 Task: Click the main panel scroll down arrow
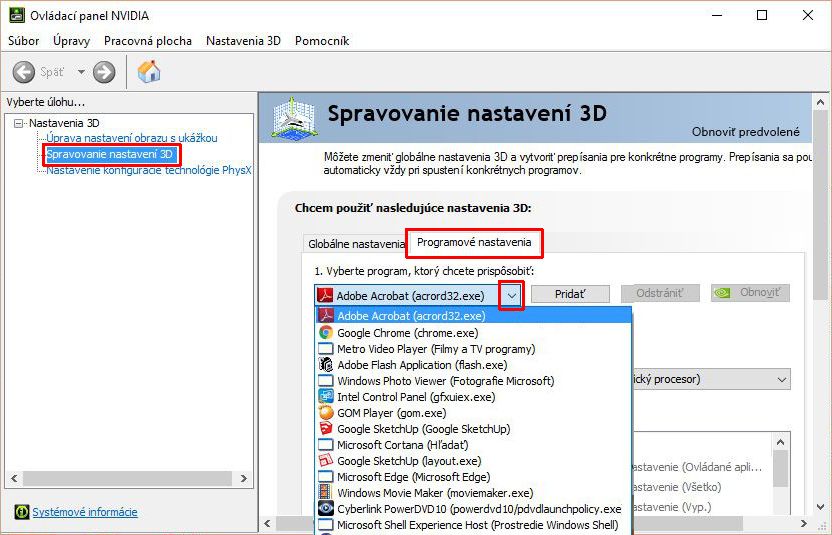820,507
